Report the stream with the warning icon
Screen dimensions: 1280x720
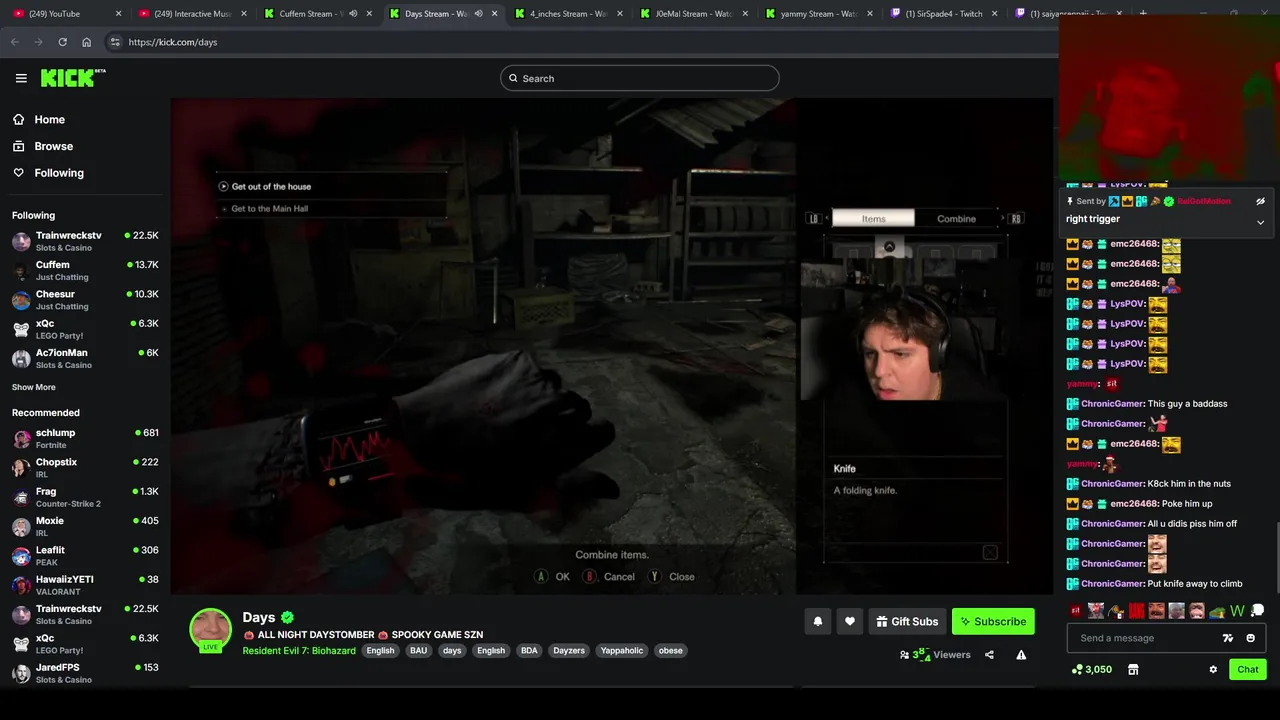click(1021, 655)
